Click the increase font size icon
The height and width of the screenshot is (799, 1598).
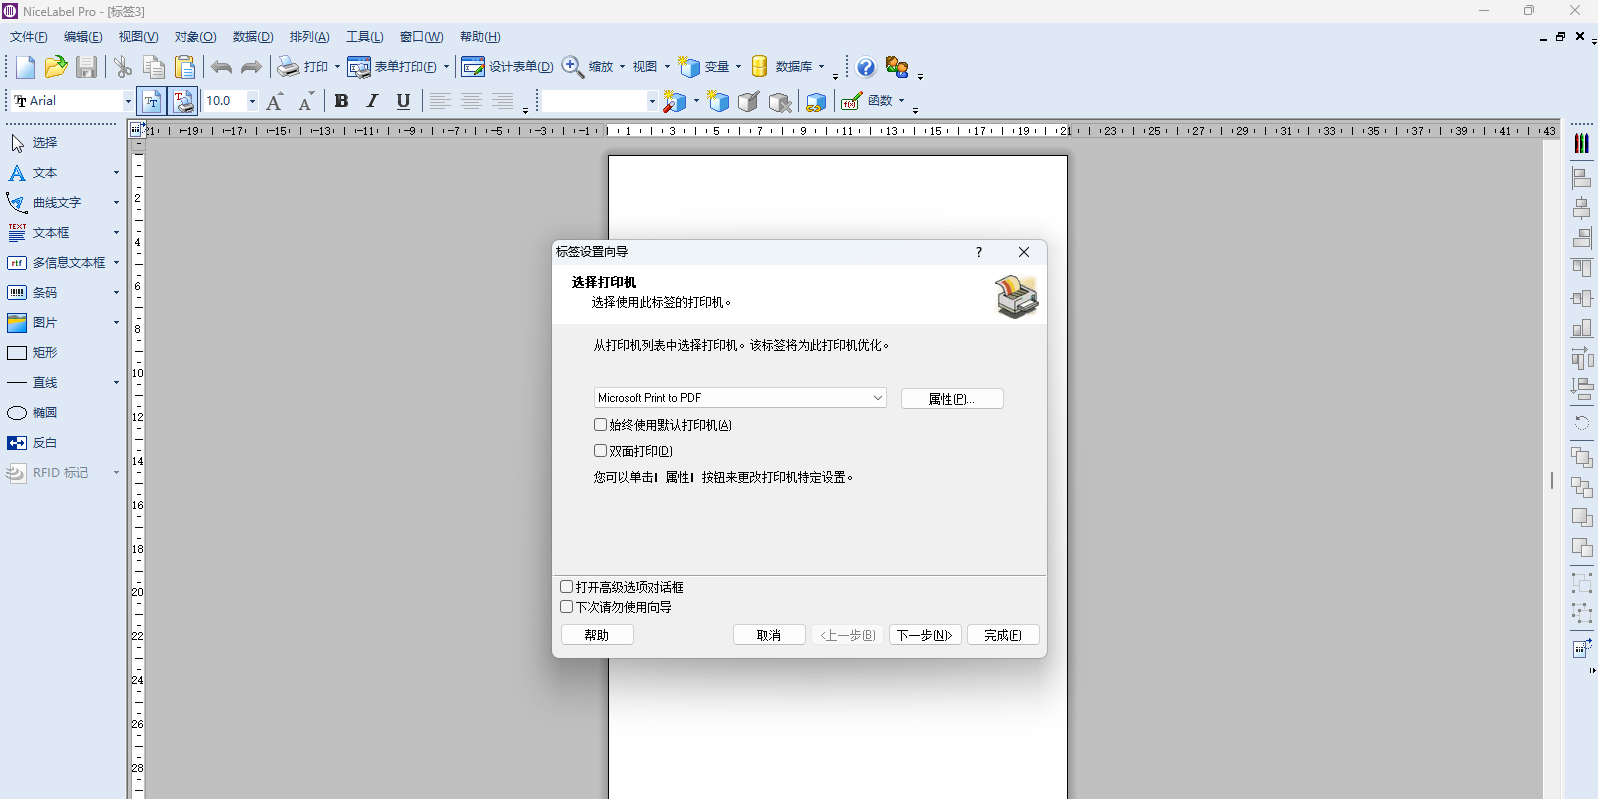275,101
